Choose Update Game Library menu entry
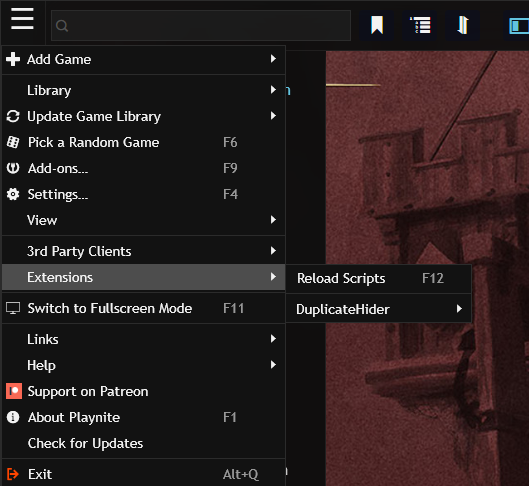 [144, 116]
